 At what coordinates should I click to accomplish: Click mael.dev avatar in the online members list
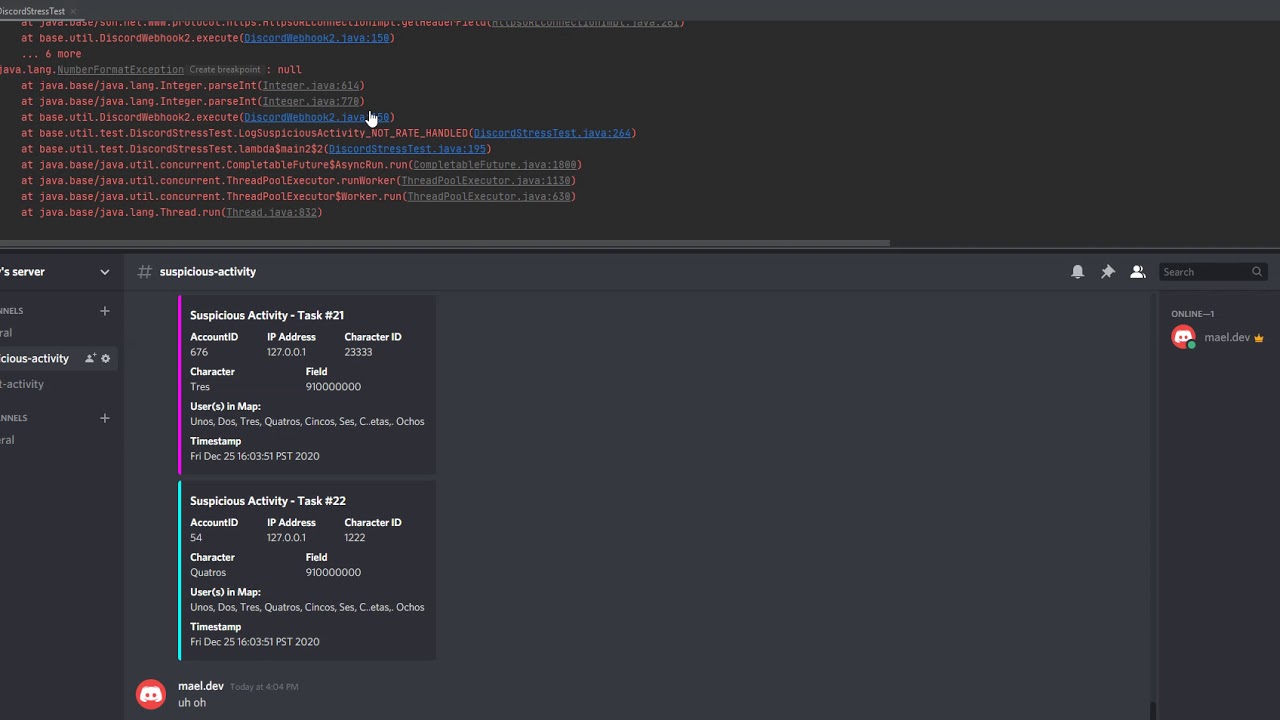[x=1184, y=338]
